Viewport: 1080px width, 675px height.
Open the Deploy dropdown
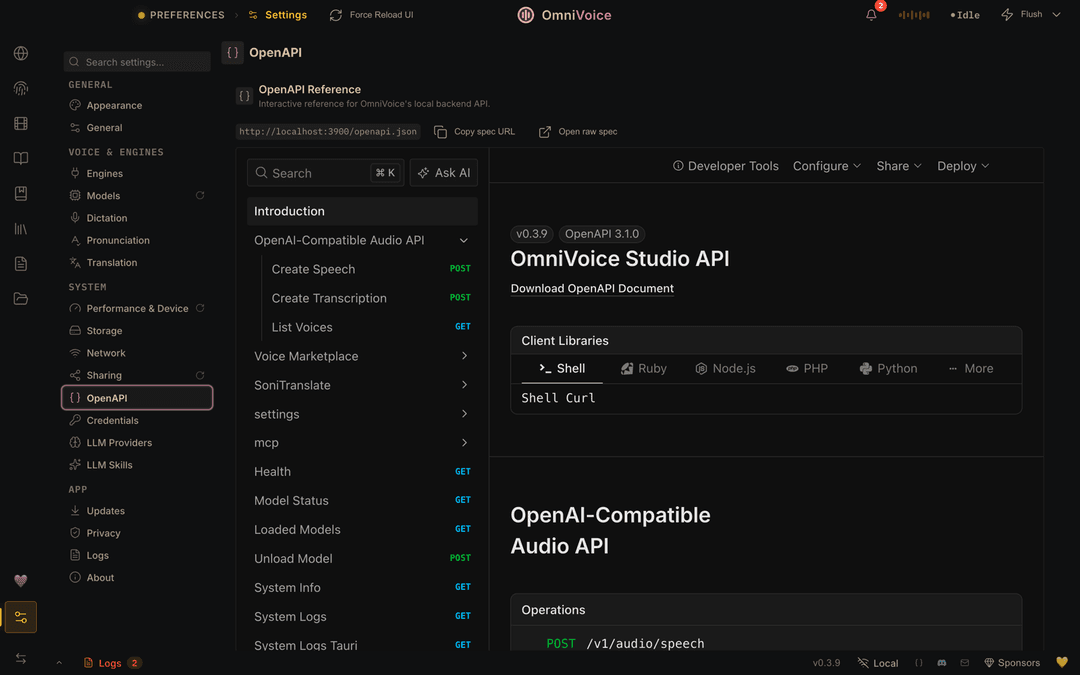pos(963,166)
